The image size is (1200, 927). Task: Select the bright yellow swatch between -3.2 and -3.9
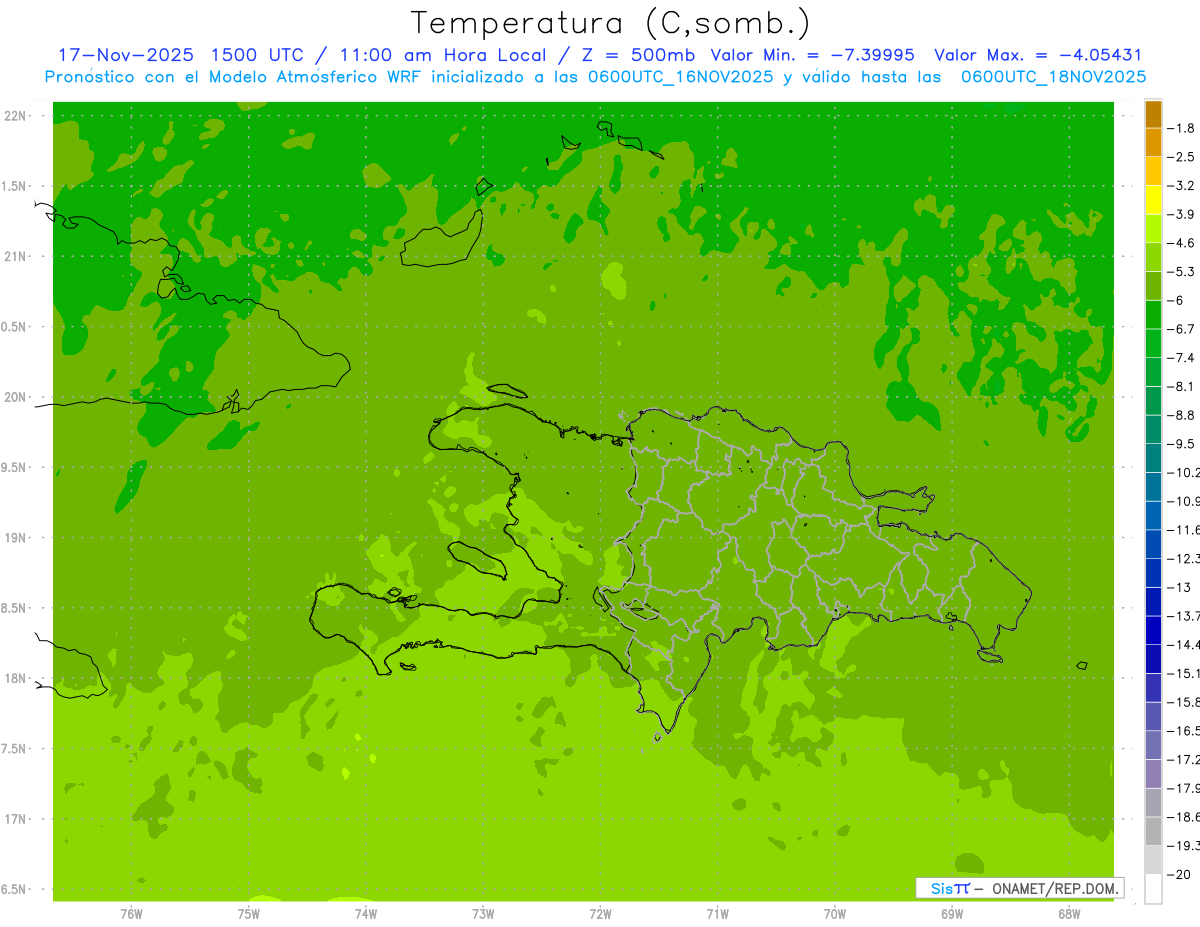coord(1153,200)
